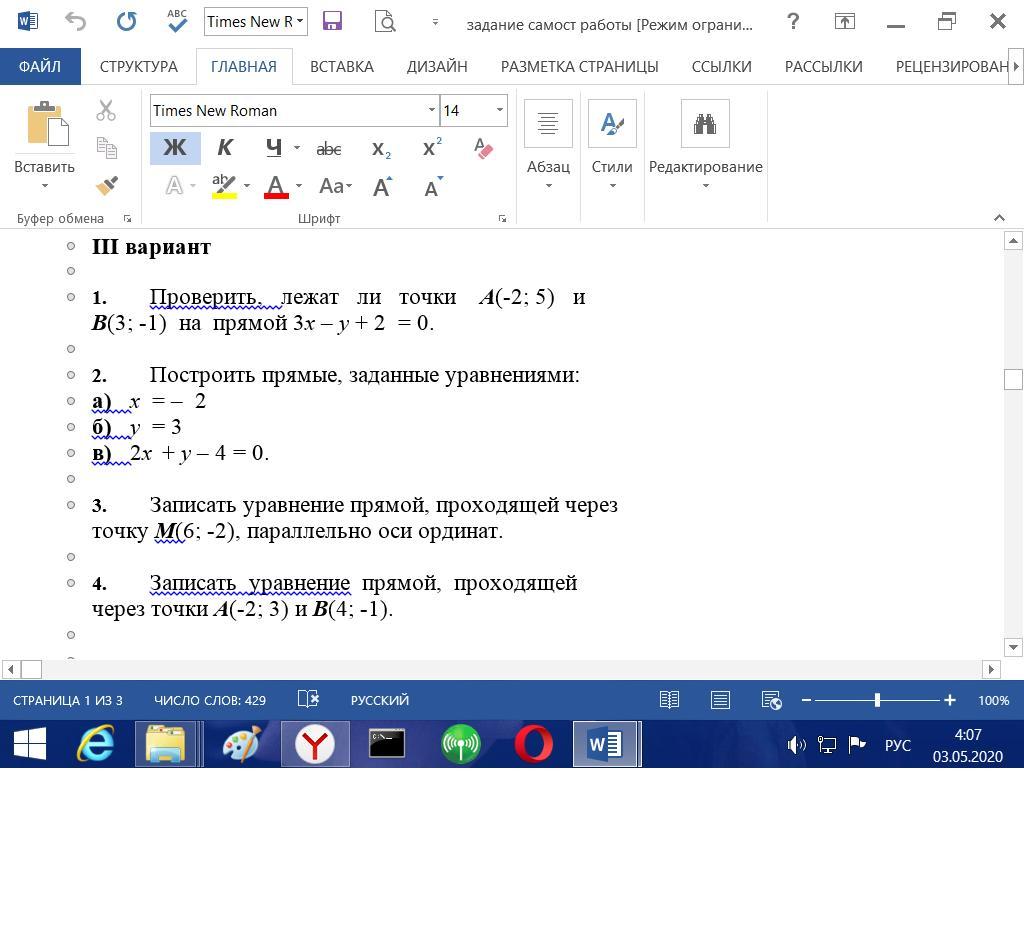Open the ССЫЛКИ tab

point(721,67)
